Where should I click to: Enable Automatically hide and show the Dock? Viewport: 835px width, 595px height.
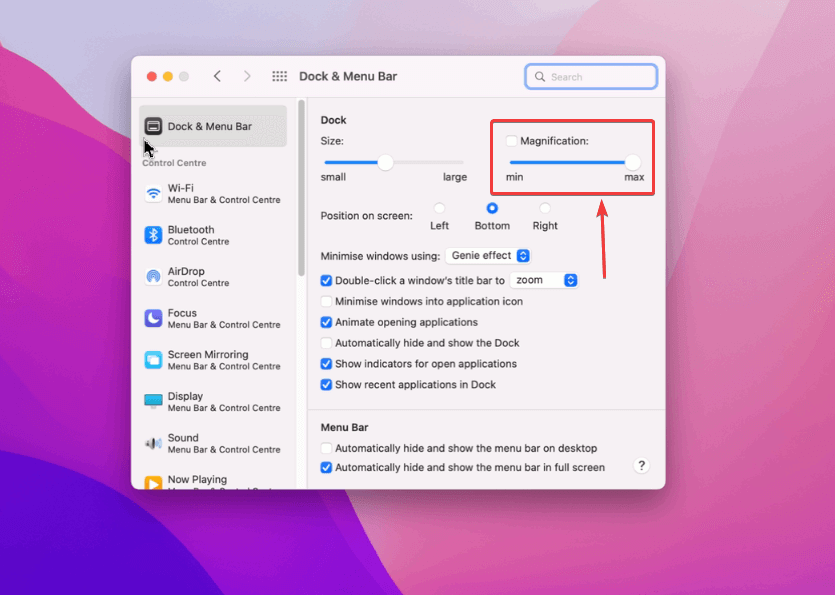coord(326,343)
